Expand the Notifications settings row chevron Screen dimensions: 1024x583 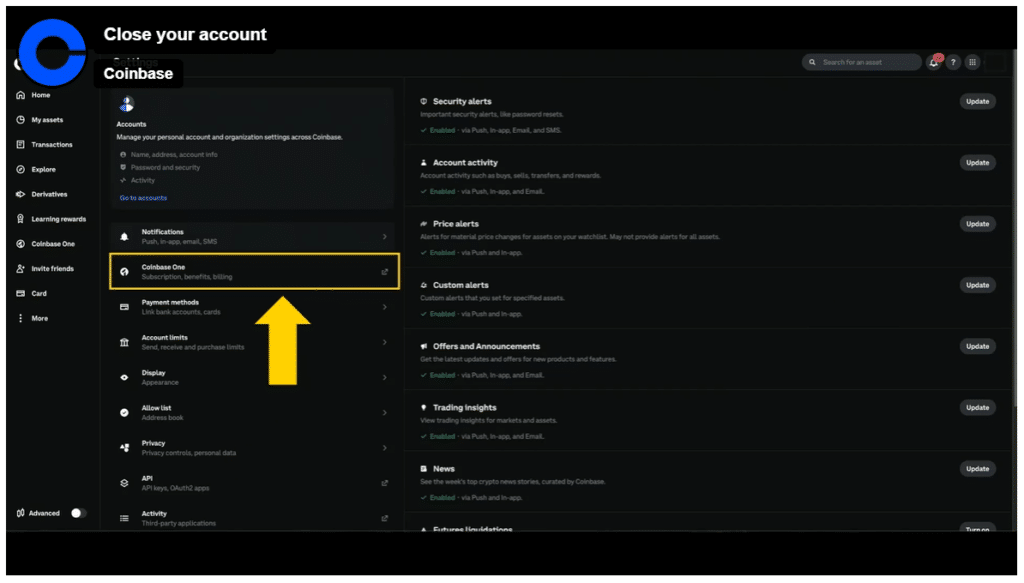tap(385, 237)
